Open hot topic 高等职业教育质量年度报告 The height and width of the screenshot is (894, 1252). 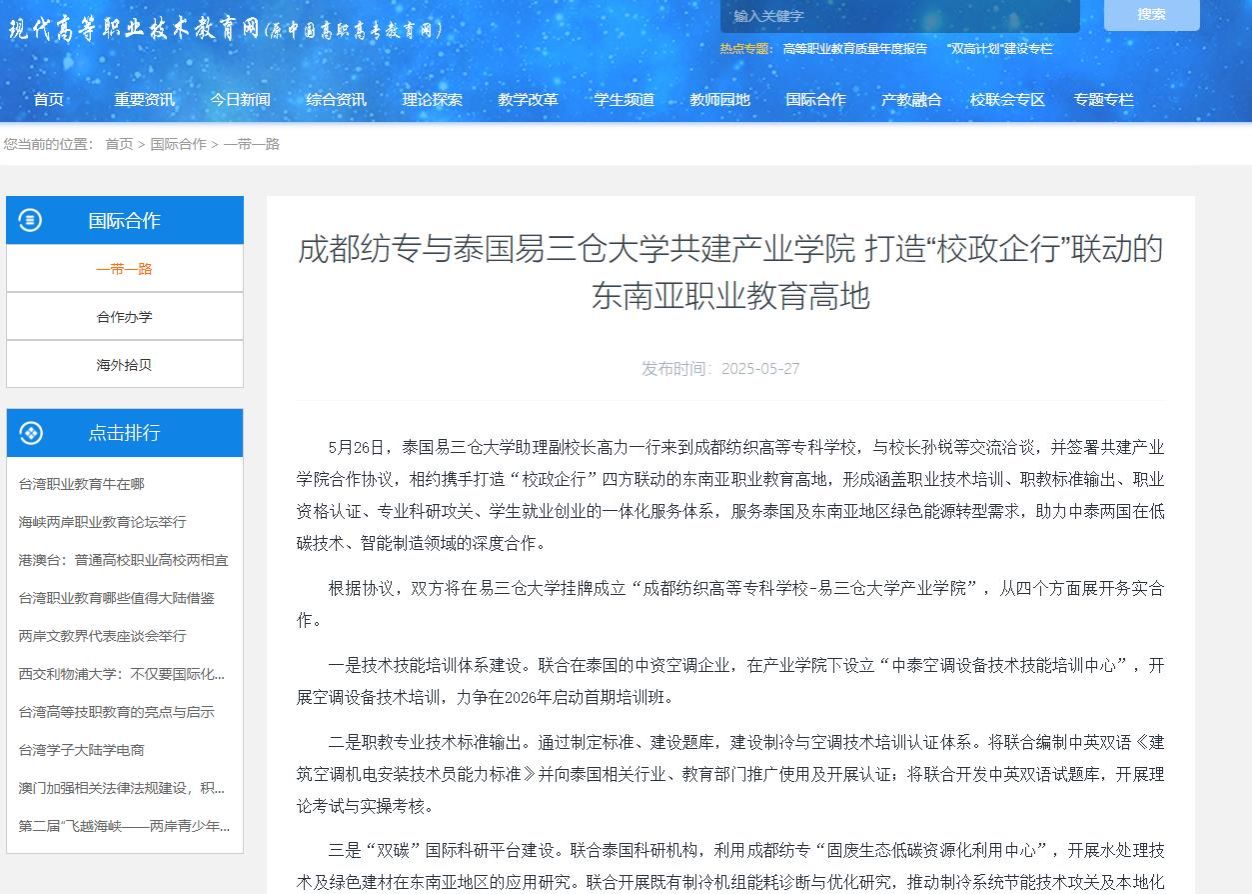(x=855, y=48)
